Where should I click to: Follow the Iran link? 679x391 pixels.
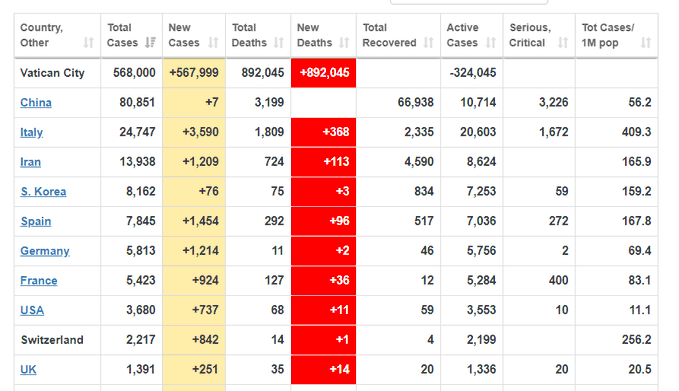coord(30,162)
